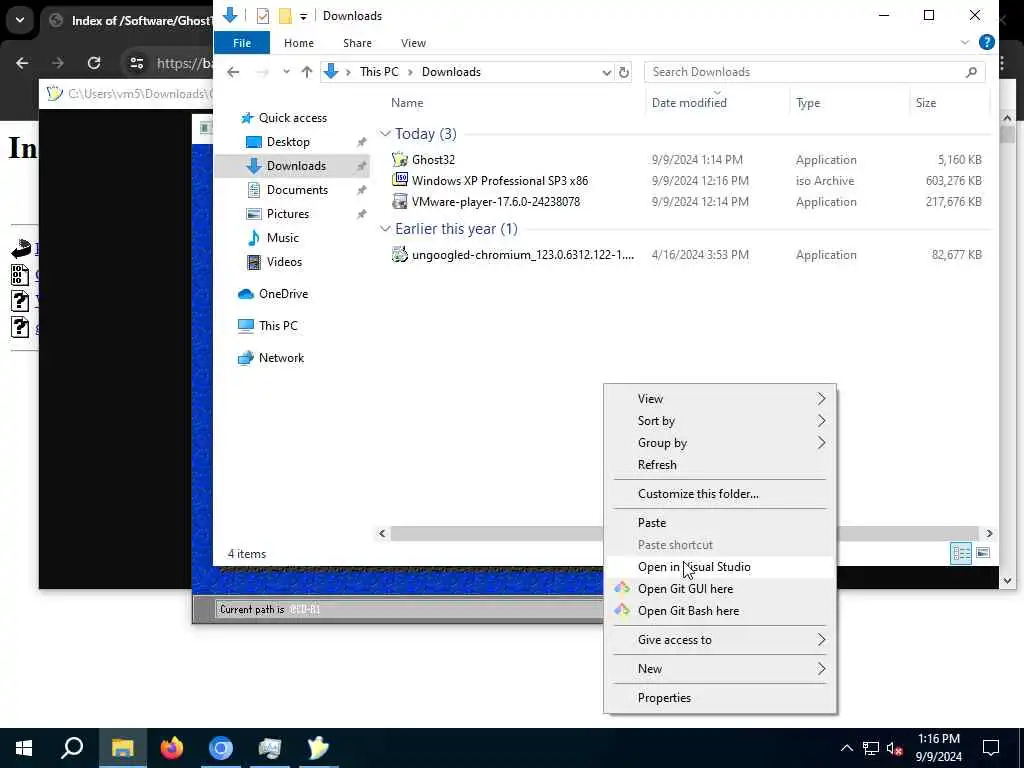Choose Customize this folder...
Image resolution: width=1024 pixels, height=768 pixels.
point(720,494)
